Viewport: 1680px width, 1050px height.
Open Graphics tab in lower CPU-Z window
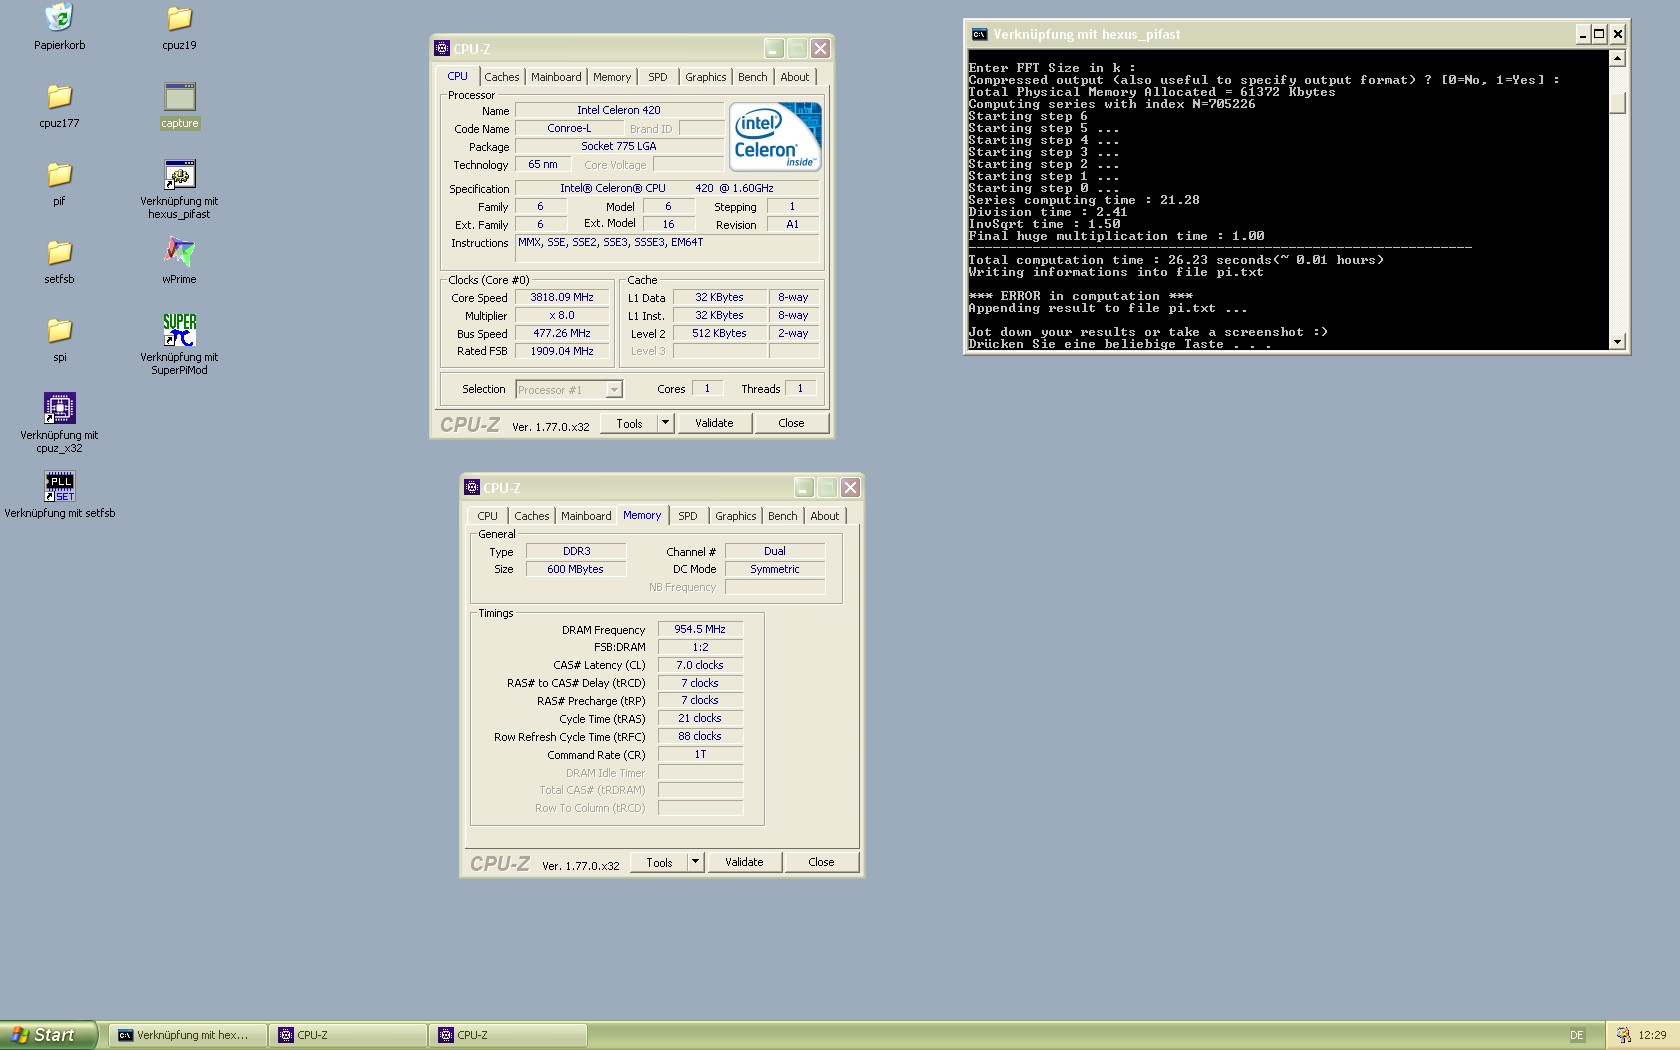coord(735,516)
